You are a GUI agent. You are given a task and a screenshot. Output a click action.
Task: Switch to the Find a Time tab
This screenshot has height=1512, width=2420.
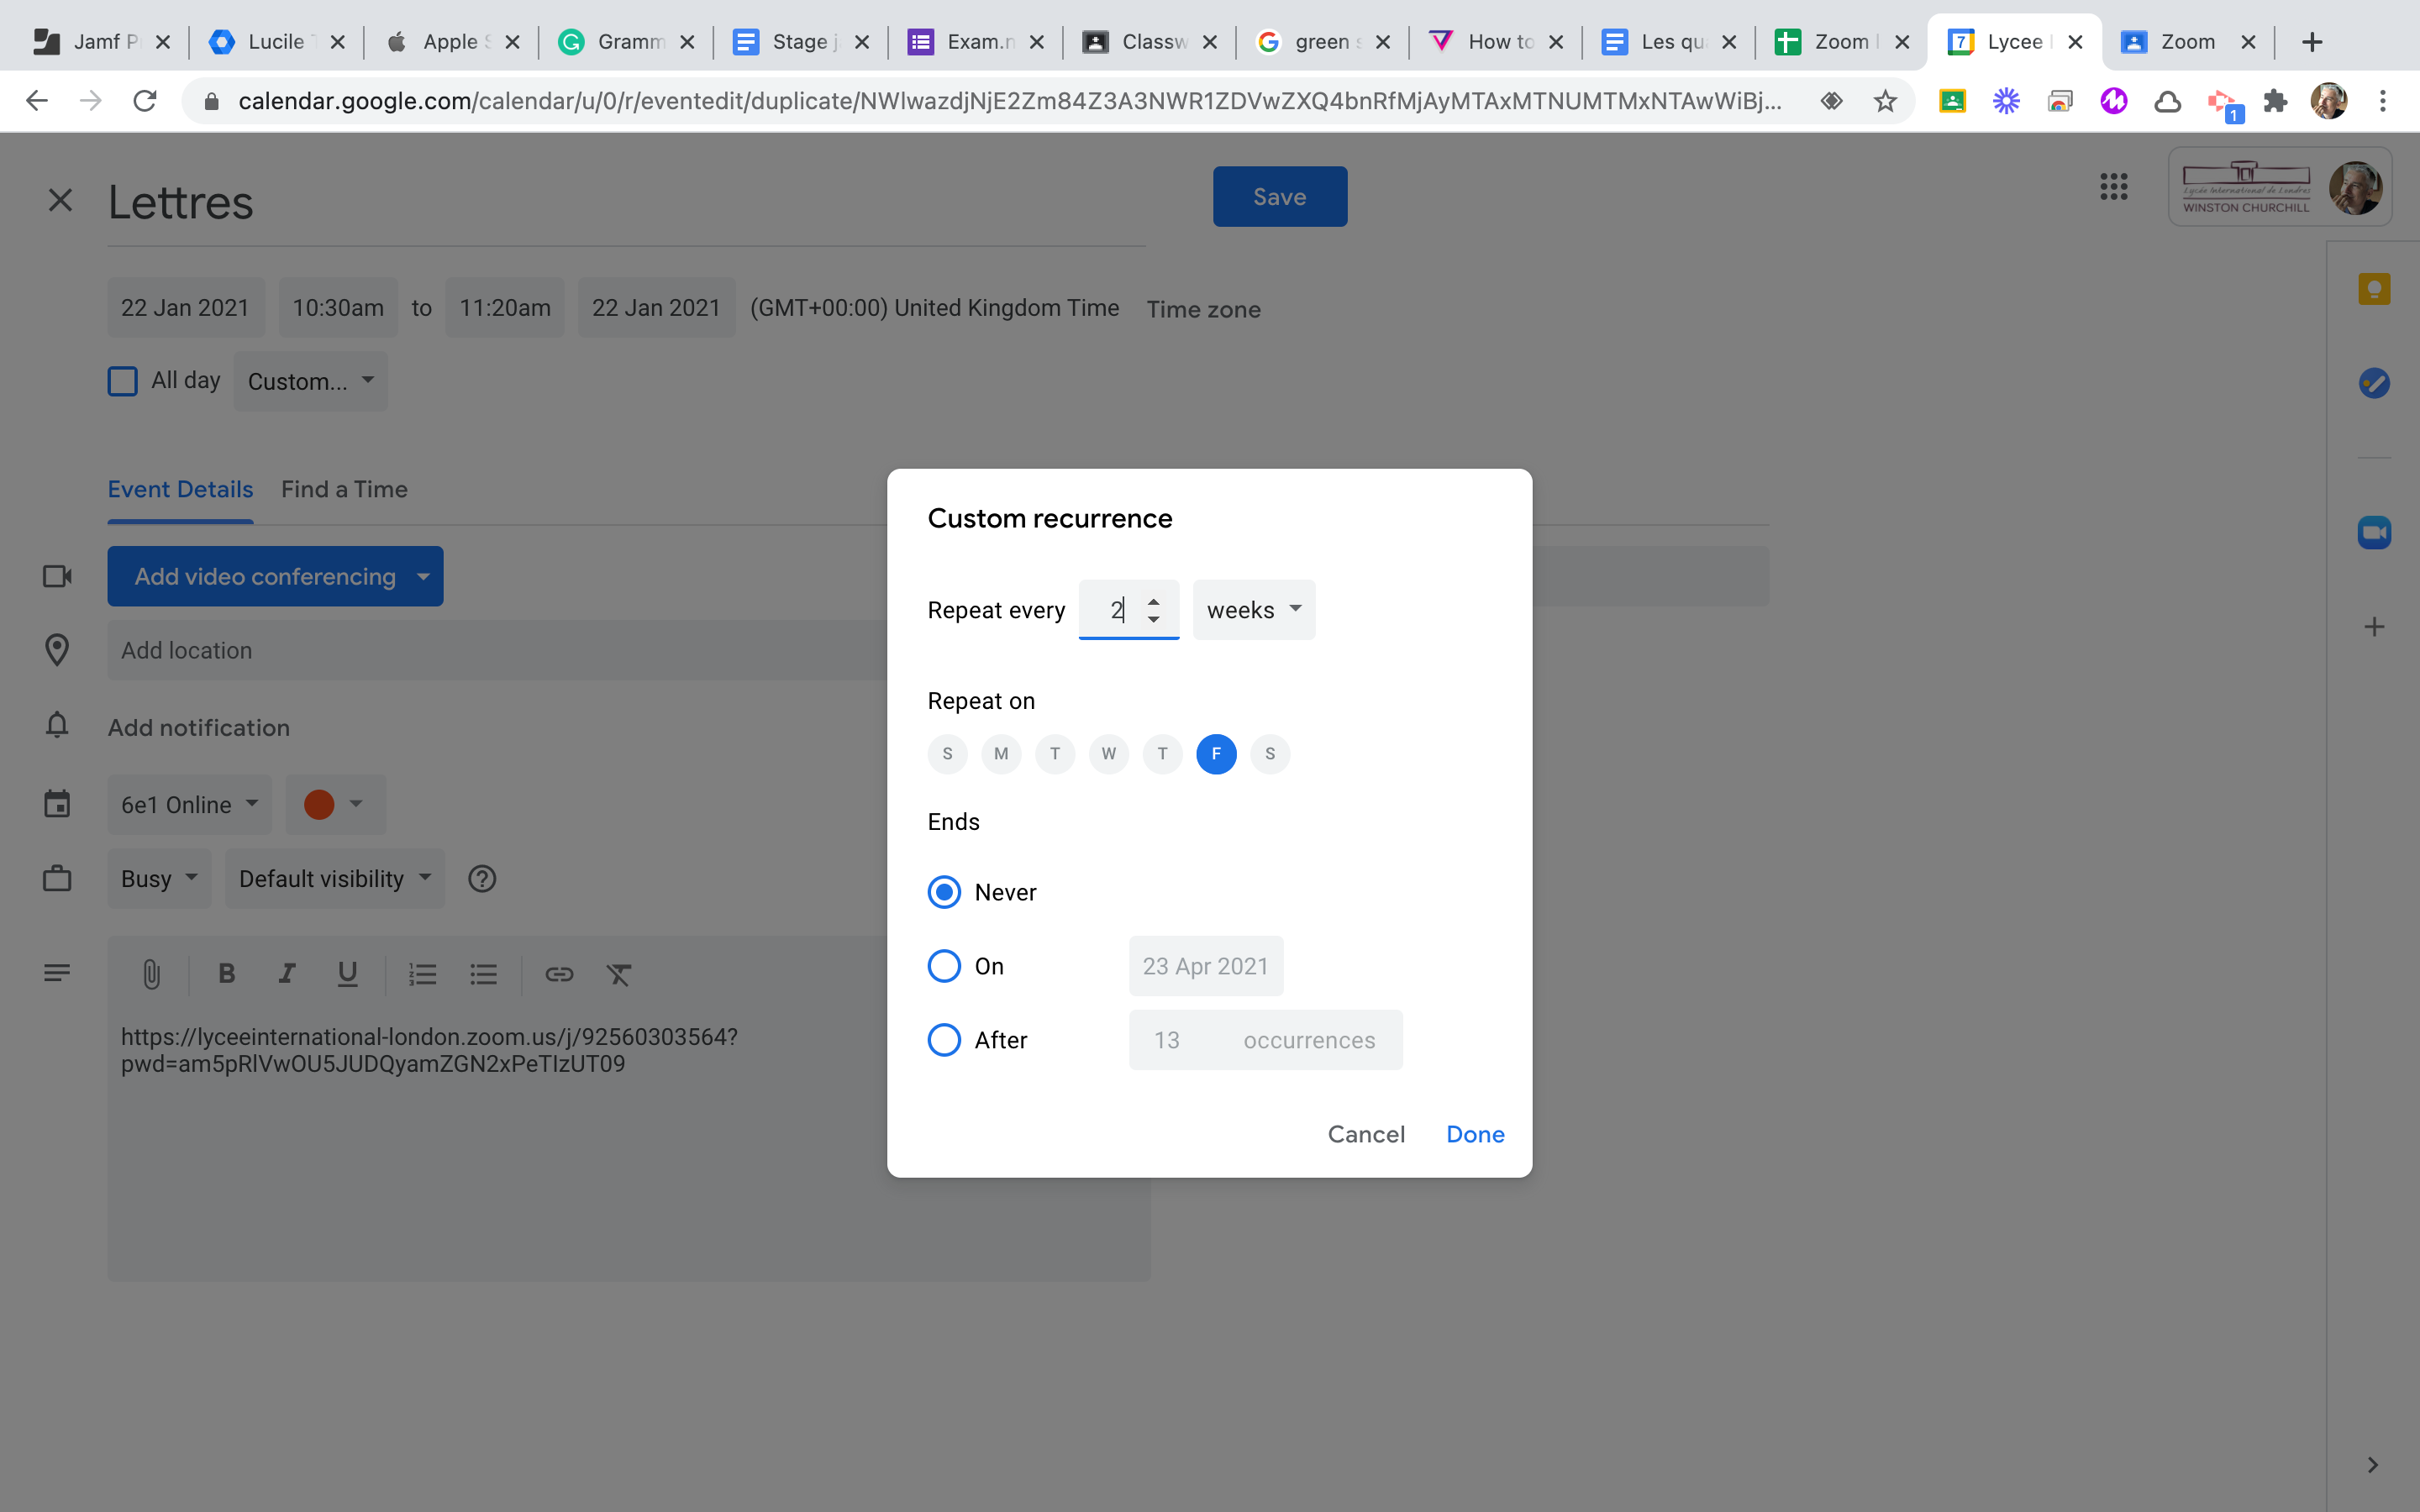(344, 489)
